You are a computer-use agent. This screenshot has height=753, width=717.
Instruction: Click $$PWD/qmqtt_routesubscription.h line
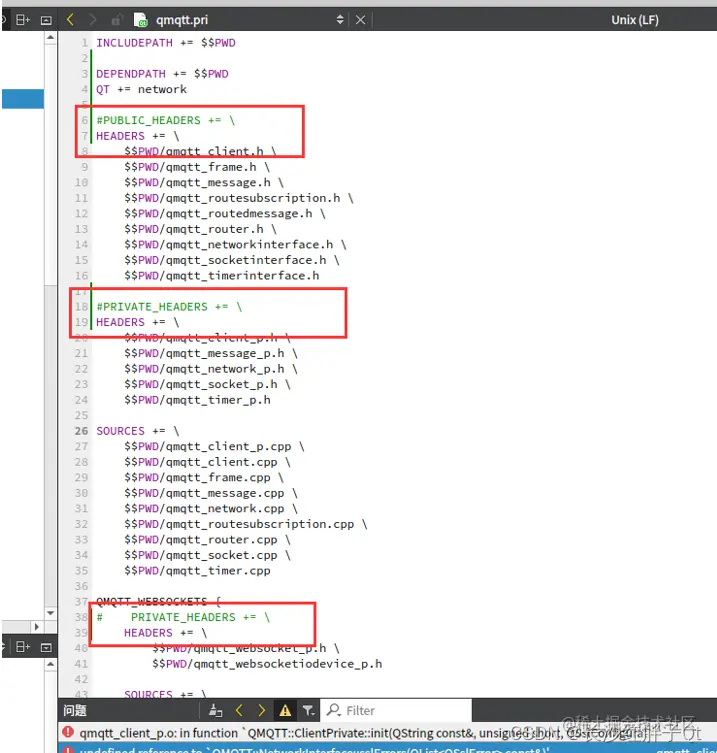click(x=239, y=198)
